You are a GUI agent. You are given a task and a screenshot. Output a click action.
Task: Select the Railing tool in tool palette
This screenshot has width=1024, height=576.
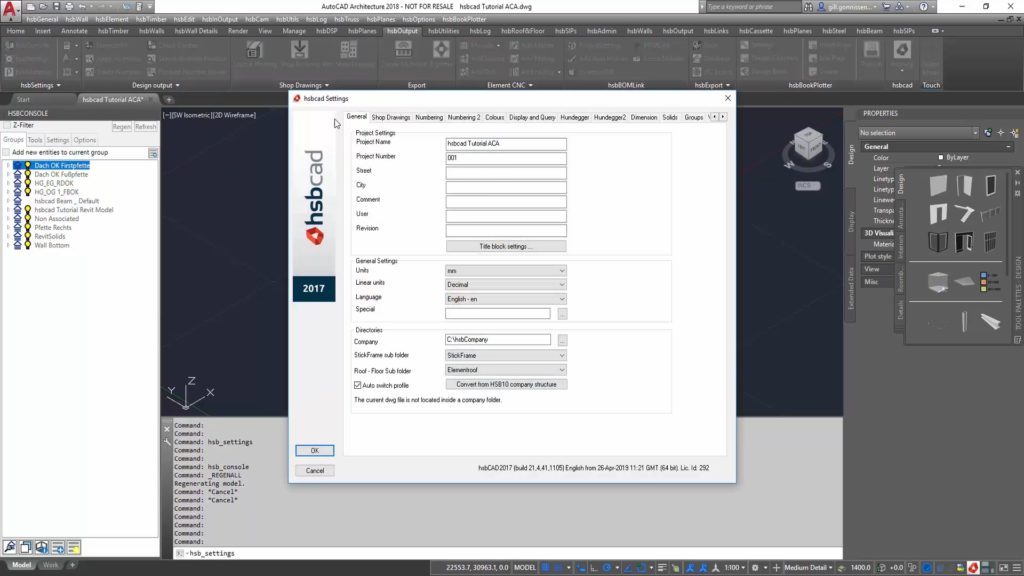coord(990,214)
